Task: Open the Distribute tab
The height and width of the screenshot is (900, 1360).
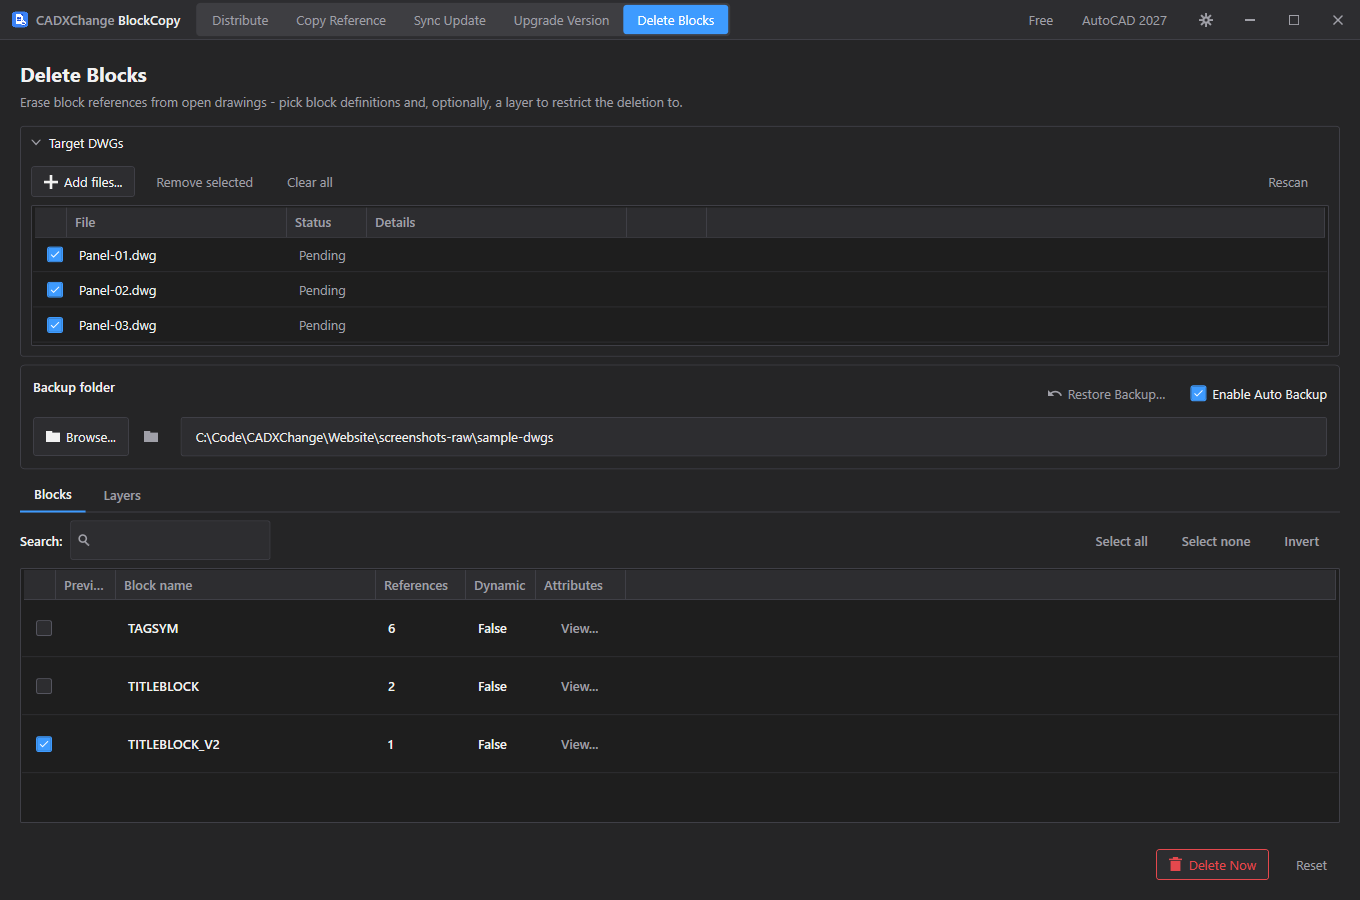Action: tap(240, 20)
